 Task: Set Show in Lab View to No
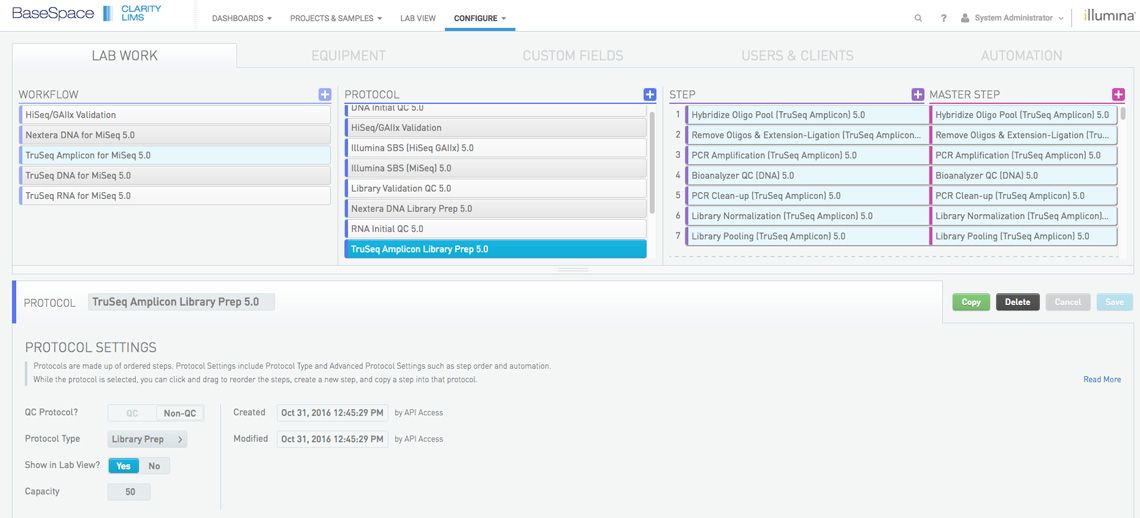(x=154, y=466)
